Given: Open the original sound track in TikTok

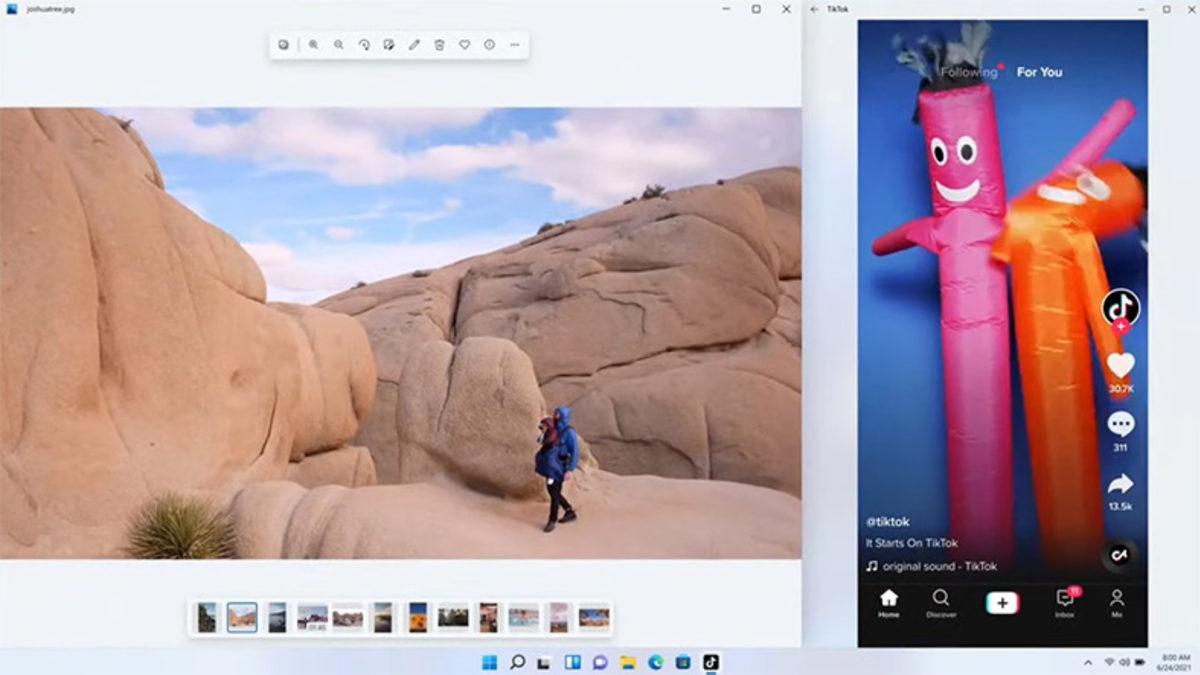Looking at the screenshot, I should coord(940,563).
